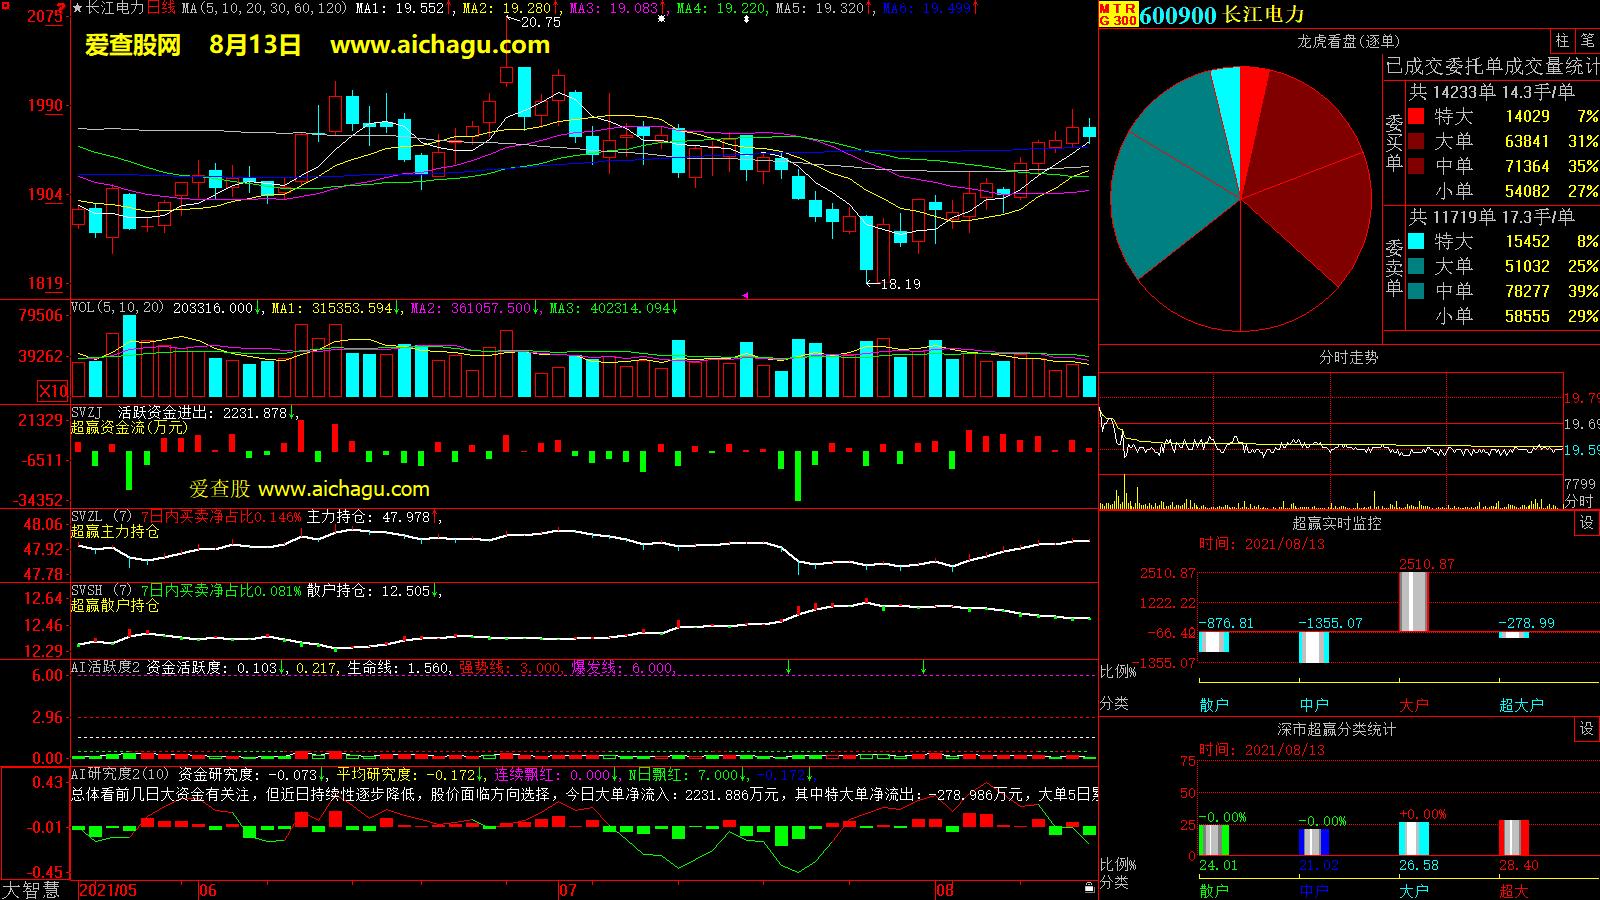Click the lock icon at chart bottom
Viewport: 1600px width, 900px height.
[1089, 887]
